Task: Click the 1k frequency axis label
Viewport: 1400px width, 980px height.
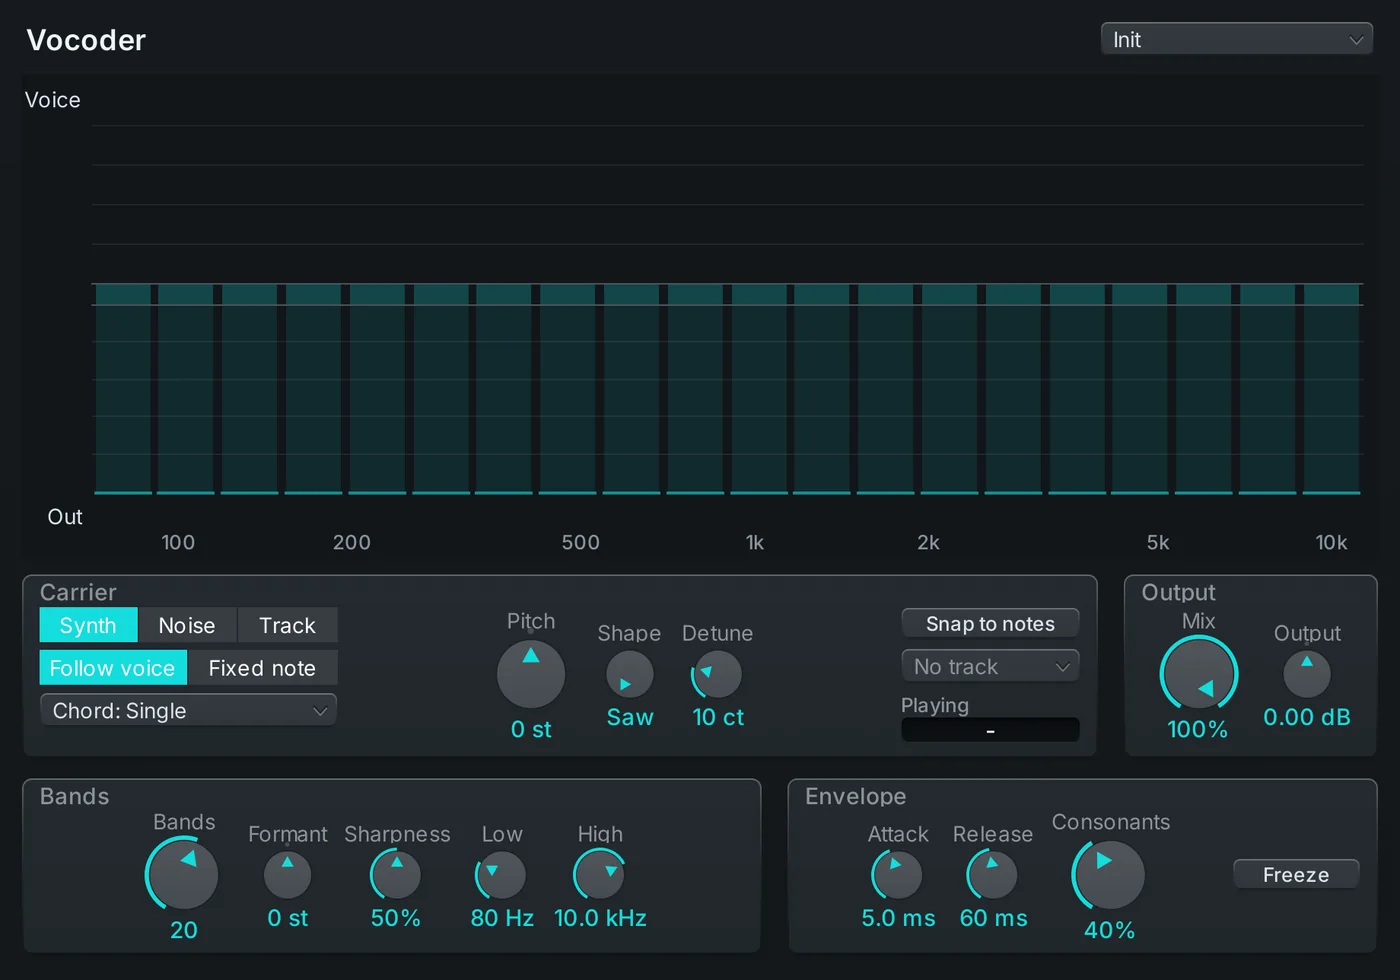Action: pos(755,542)
